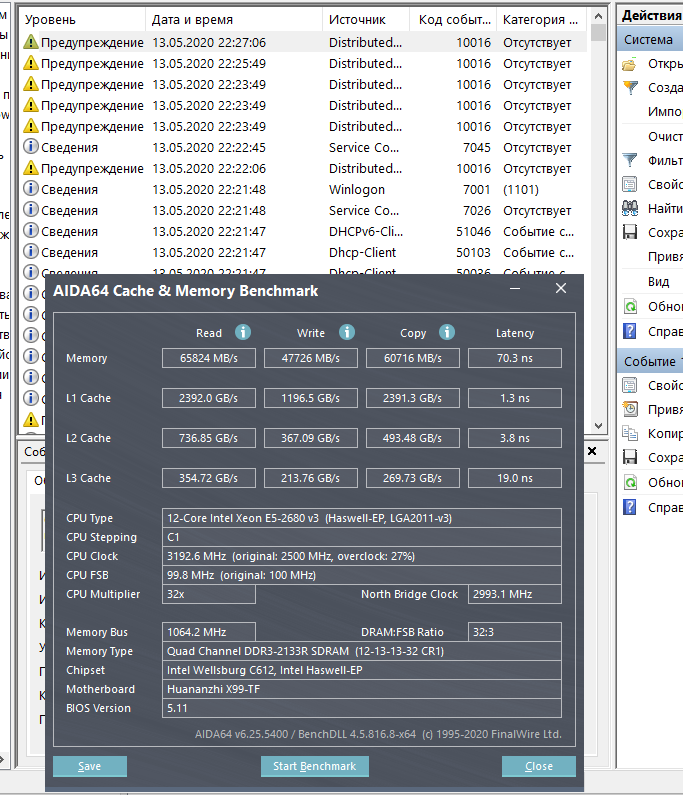Click the open saved log folder icon
Viewport: 683px width, 795px height.
pyautogui.click(x=630, y=64)
